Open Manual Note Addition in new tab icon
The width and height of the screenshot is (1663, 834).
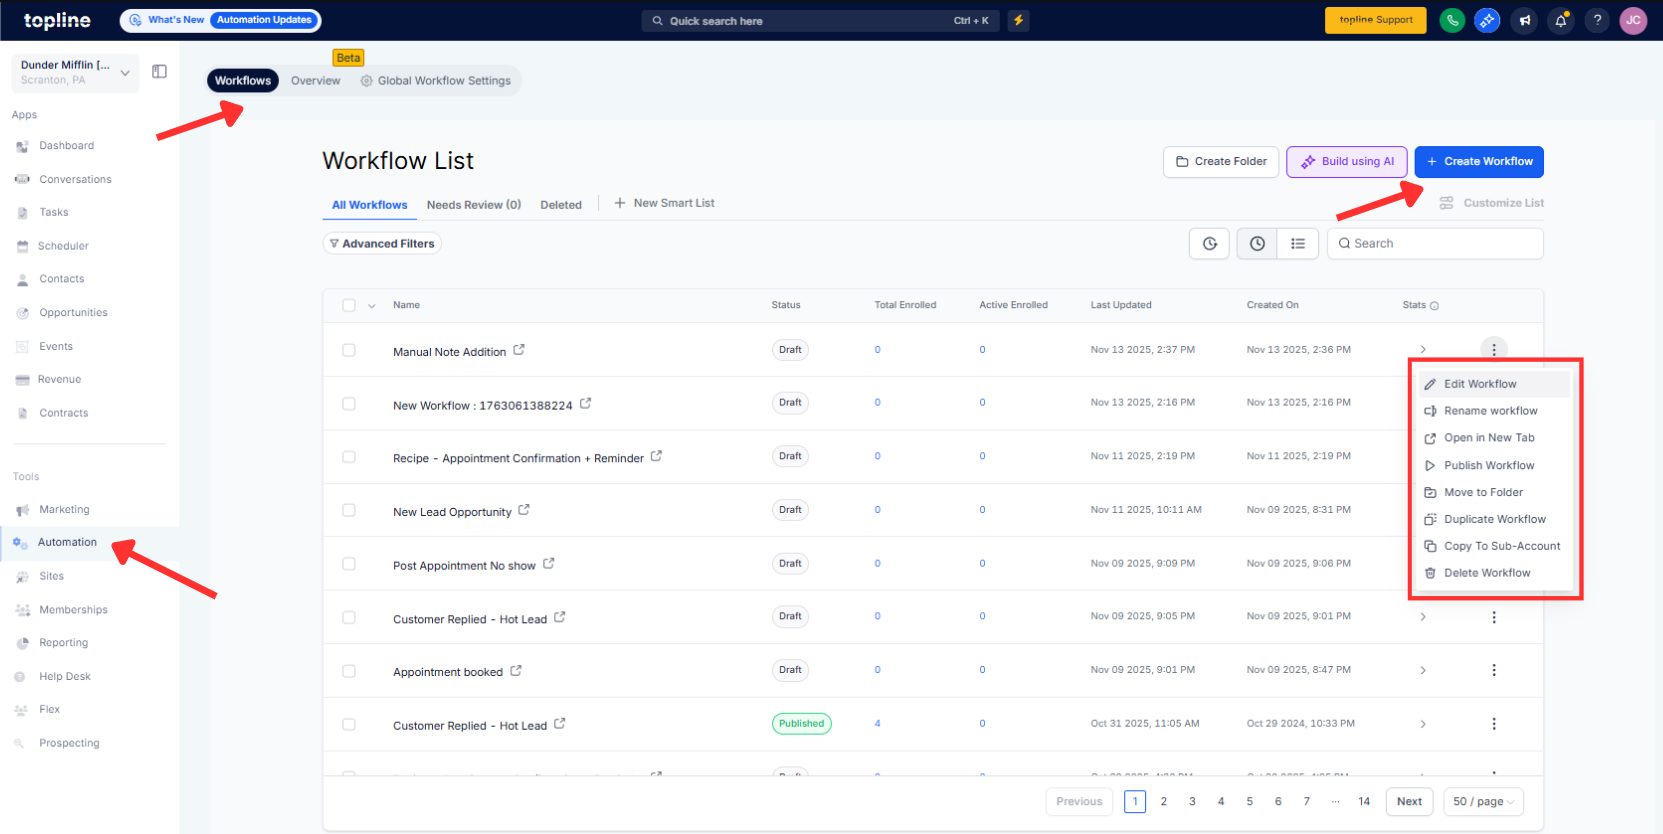click(519, 350)
